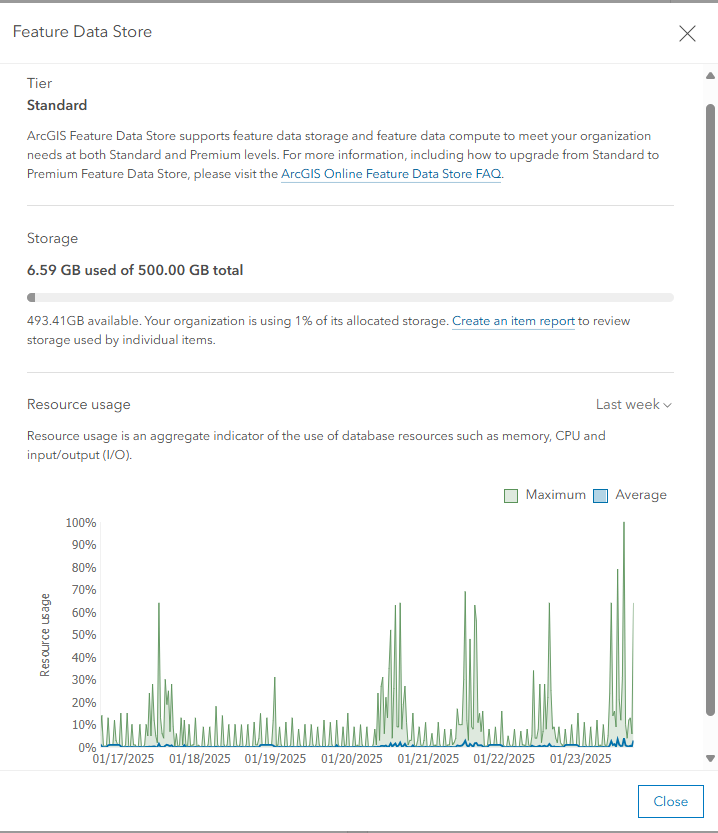Change the chart date range using its selector
The image size is (718, 833).
pos(633,405)
